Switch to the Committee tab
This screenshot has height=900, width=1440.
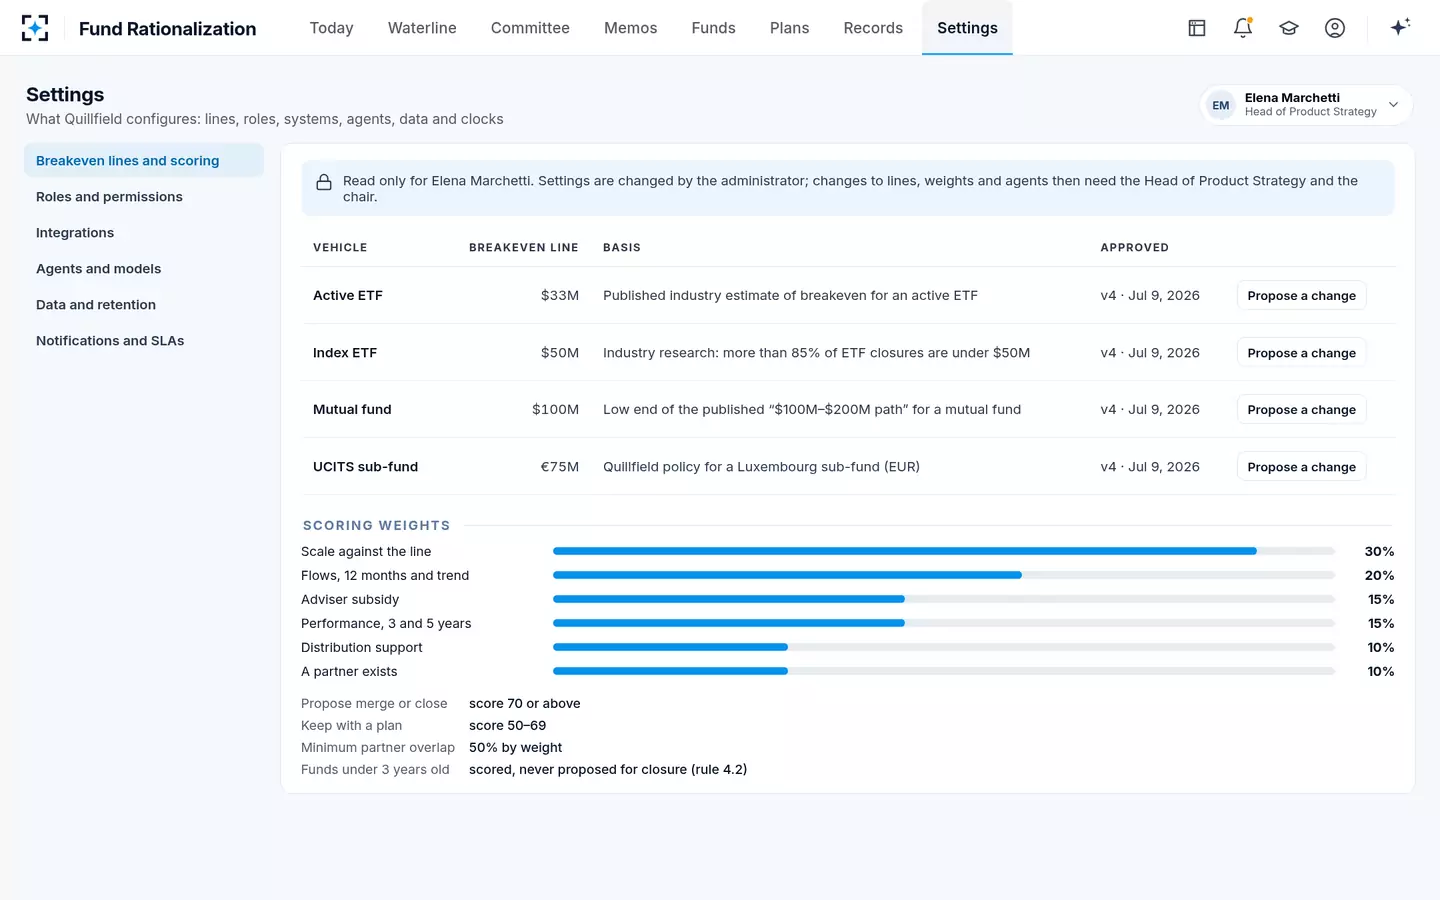pos(530,28)
